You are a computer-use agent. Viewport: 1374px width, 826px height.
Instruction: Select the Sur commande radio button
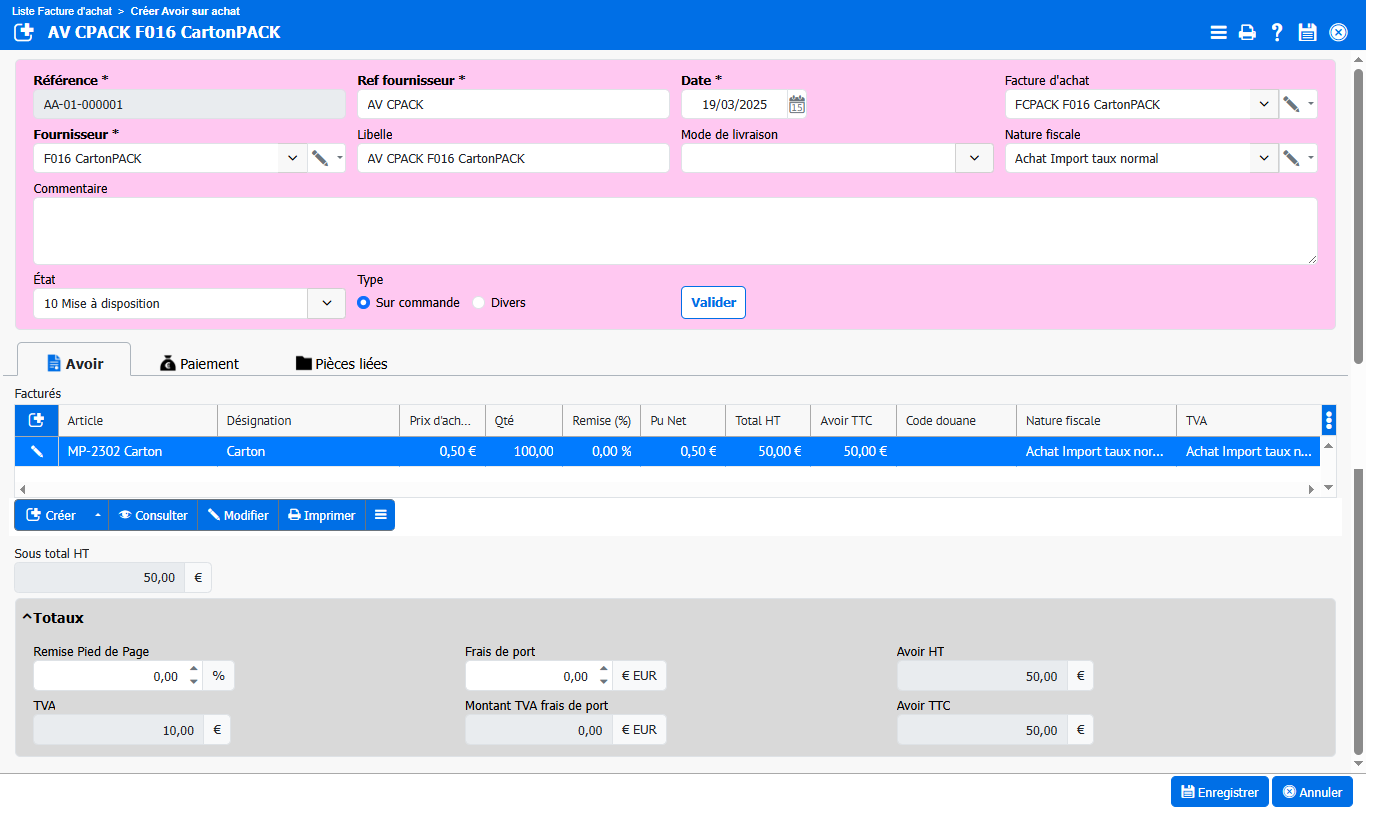click(364, 303)
